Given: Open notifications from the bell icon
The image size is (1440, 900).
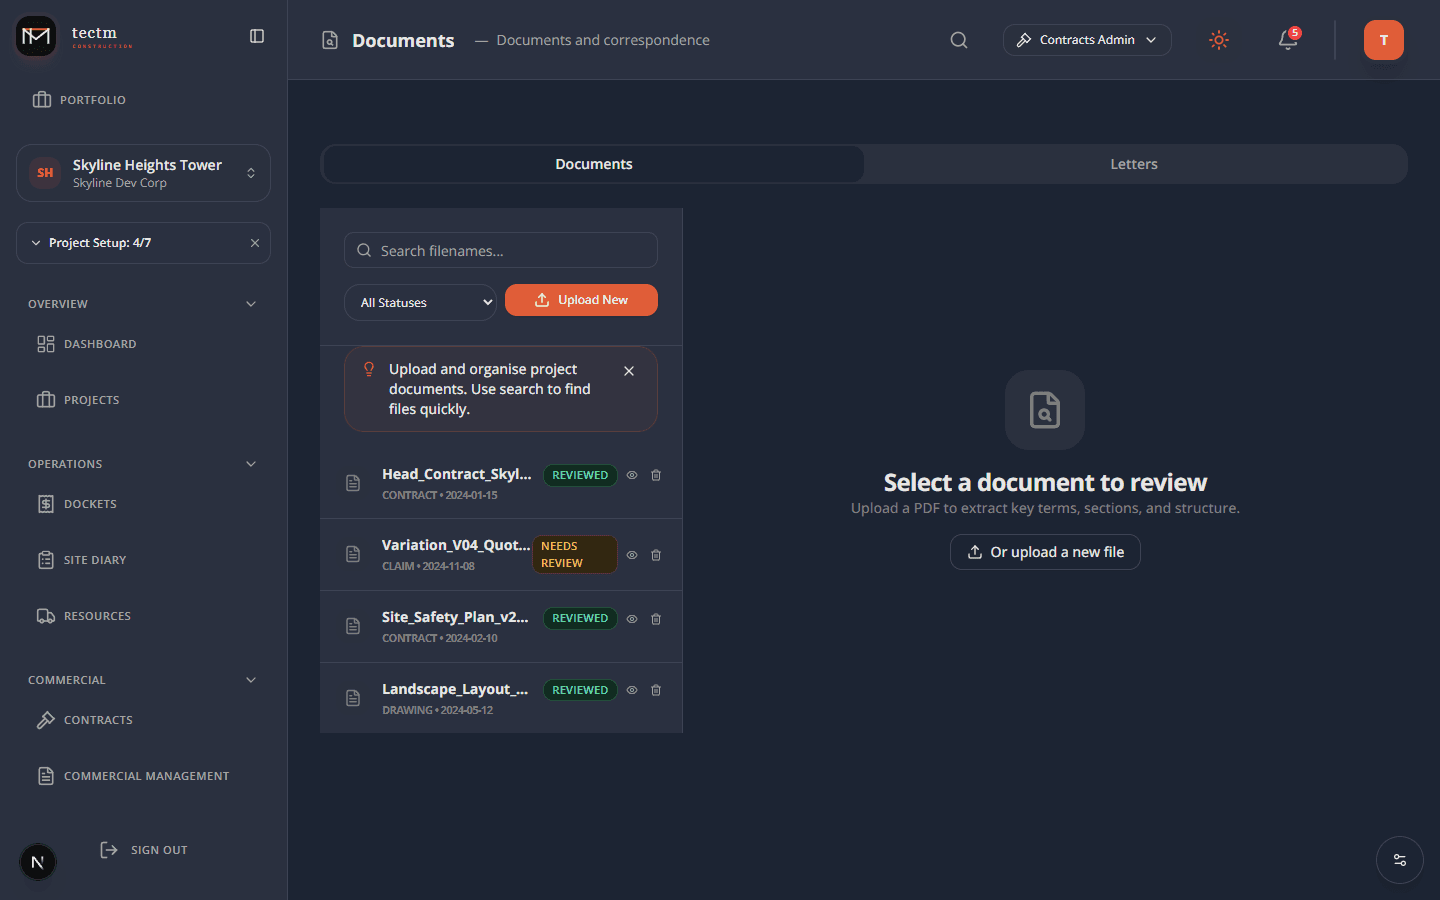Looking at the screenshot, I should (x=1287, y=40).
